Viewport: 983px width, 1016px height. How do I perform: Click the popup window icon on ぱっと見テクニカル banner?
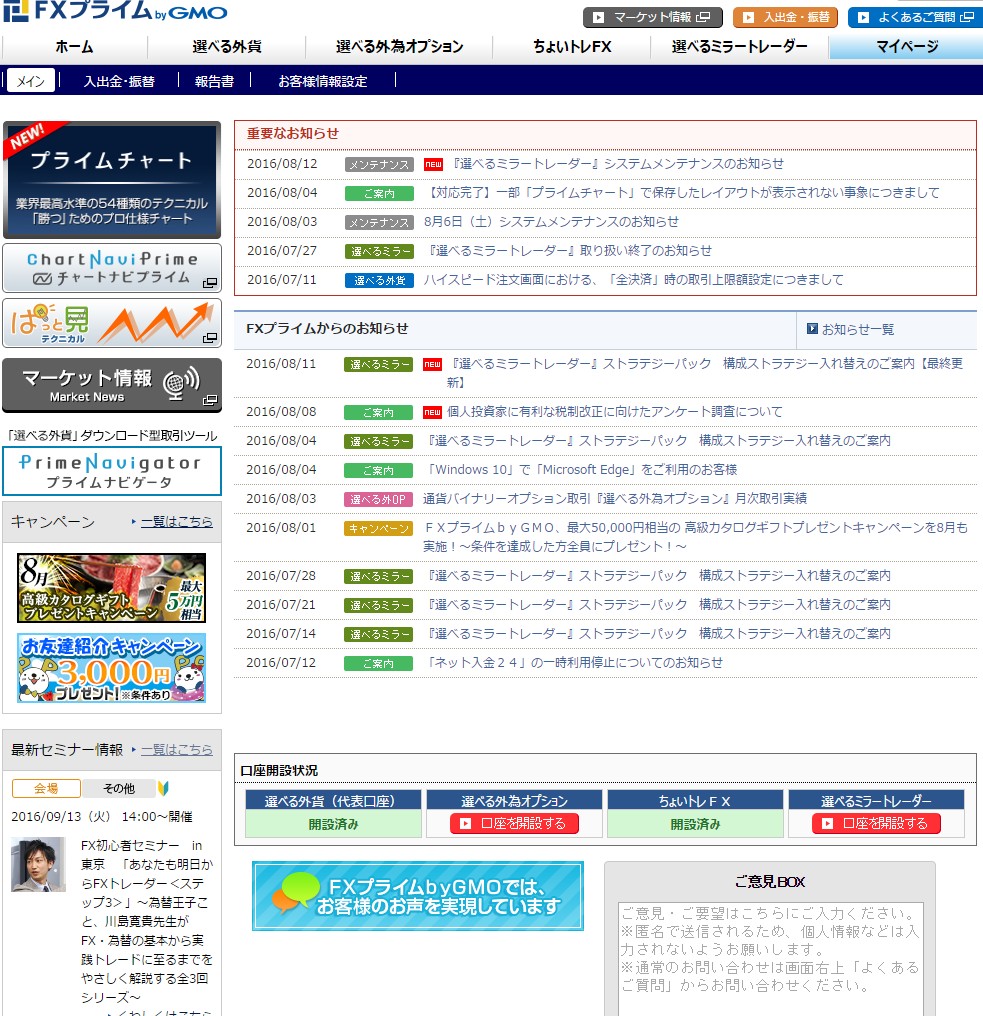[x=209, y=338]
